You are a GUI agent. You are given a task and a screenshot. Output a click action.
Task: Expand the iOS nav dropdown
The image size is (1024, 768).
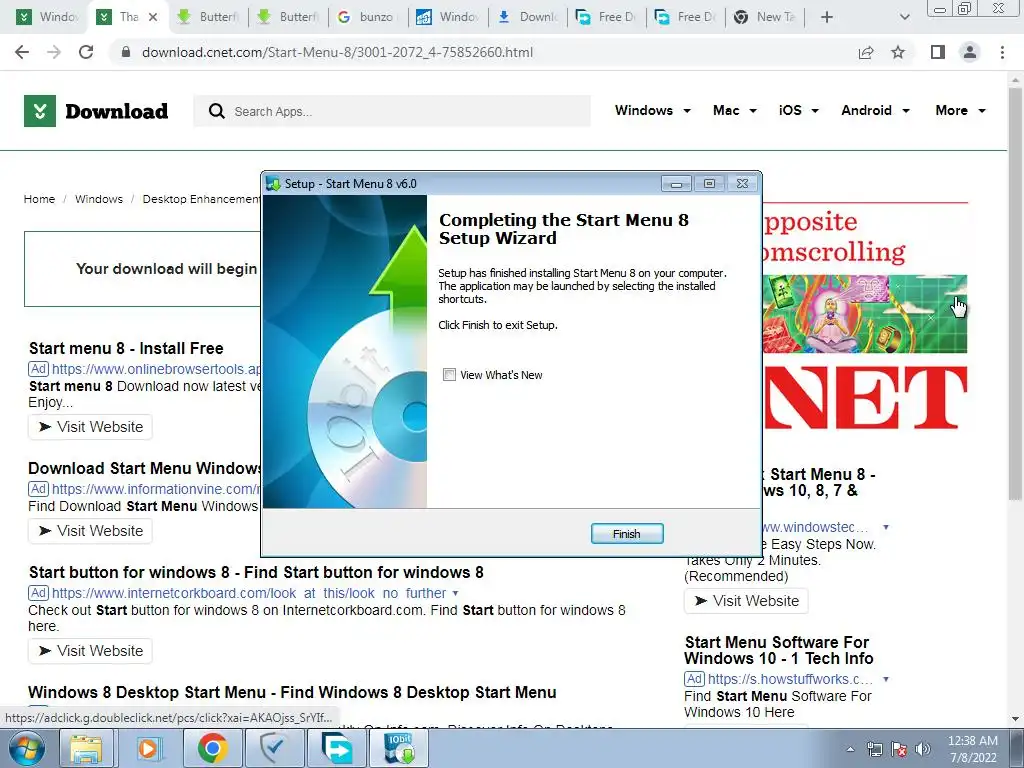coord(798,110)
